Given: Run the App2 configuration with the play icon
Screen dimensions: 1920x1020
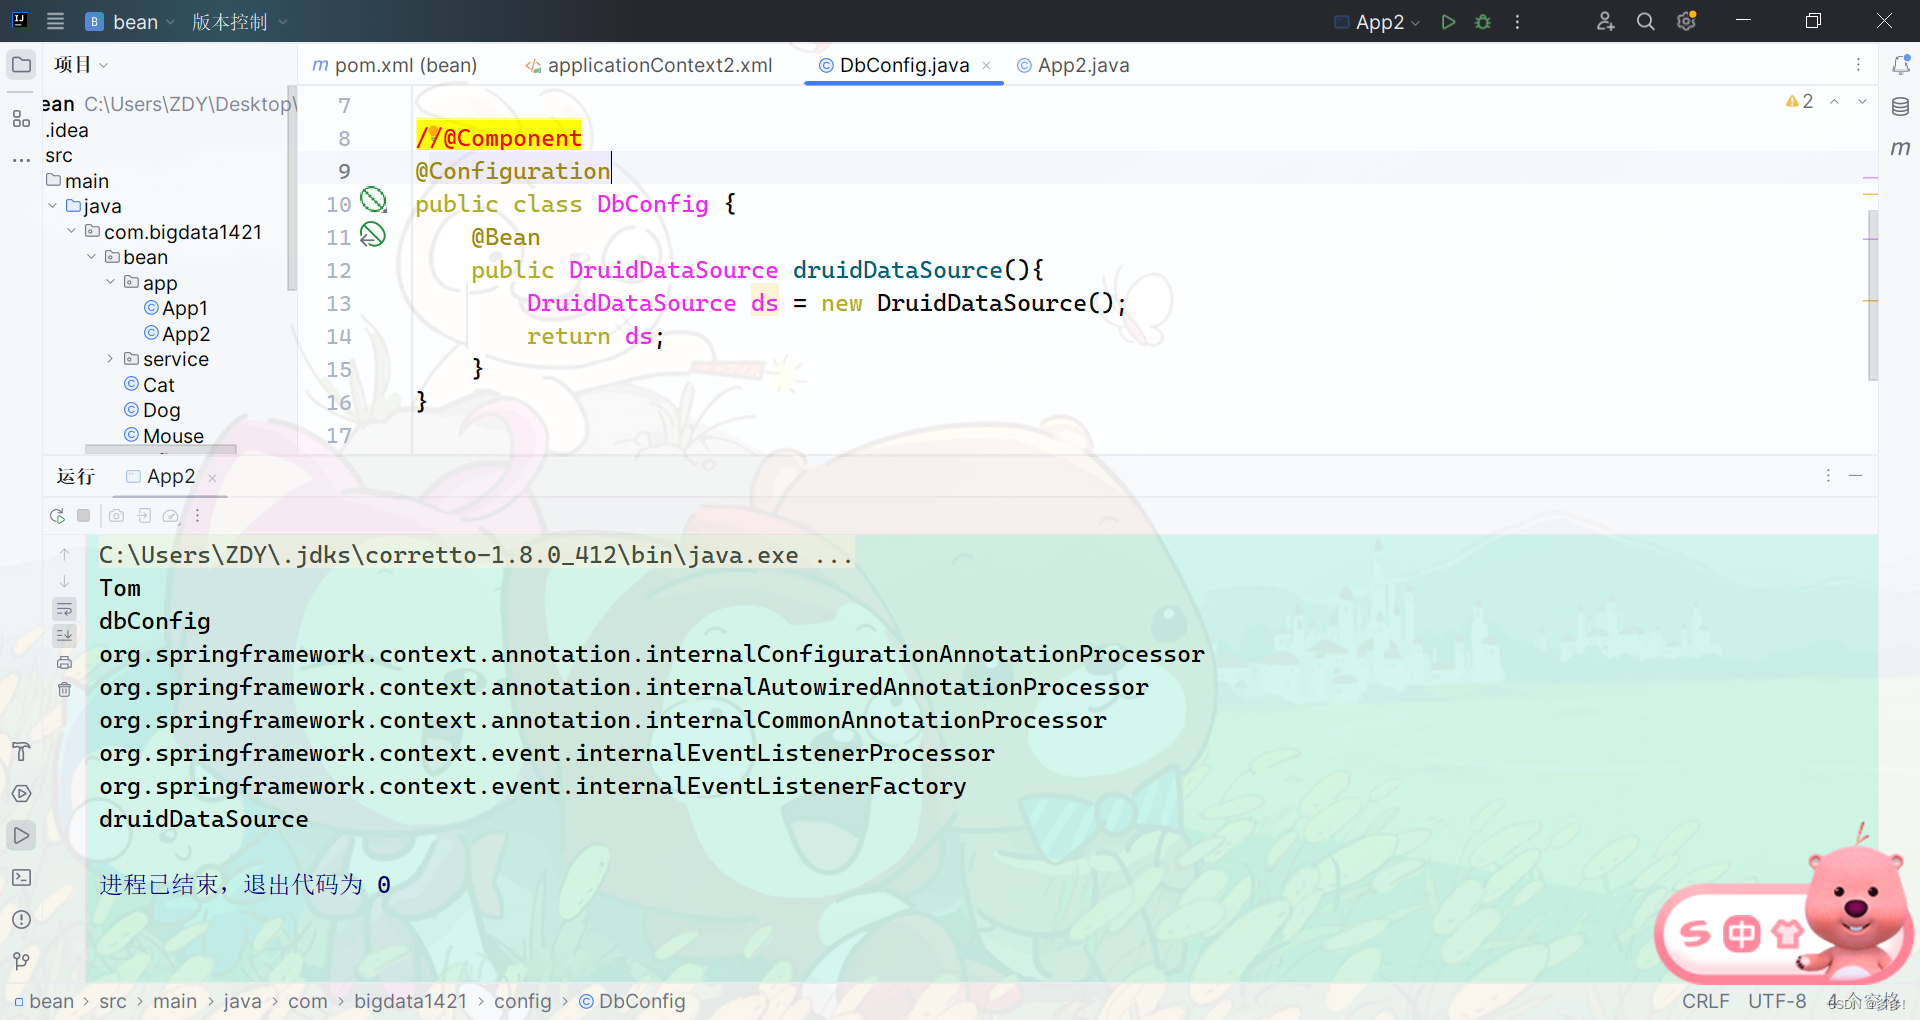Looking at the screenshot, I should (x=1448, y=21).
